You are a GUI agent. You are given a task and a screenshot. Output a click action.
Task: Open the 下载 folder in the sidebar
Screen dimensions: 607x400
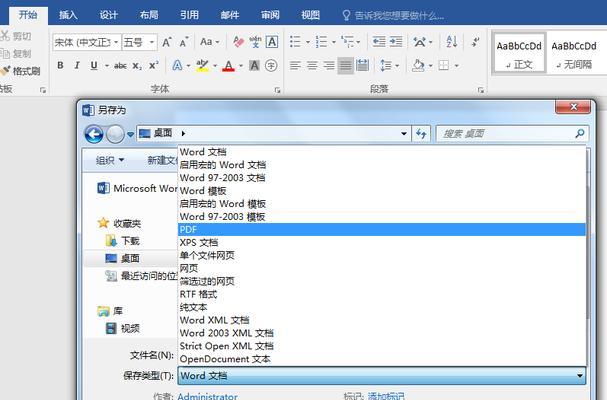pos(123,241)
